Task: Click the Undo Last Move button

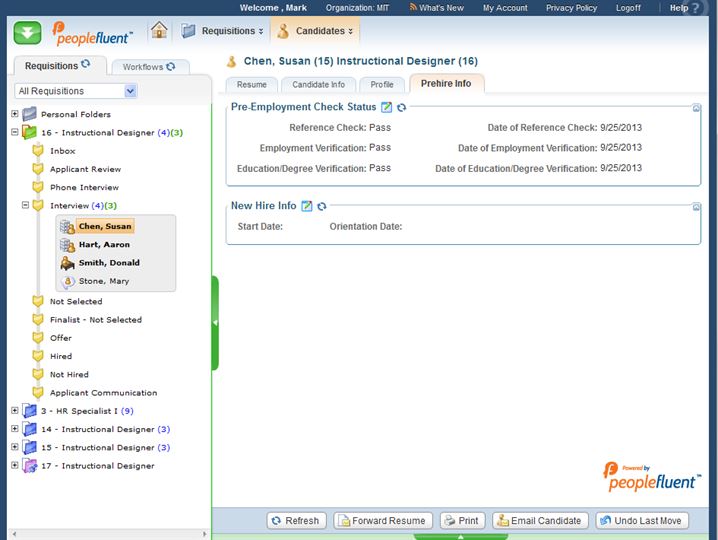Action: [642, 520]
